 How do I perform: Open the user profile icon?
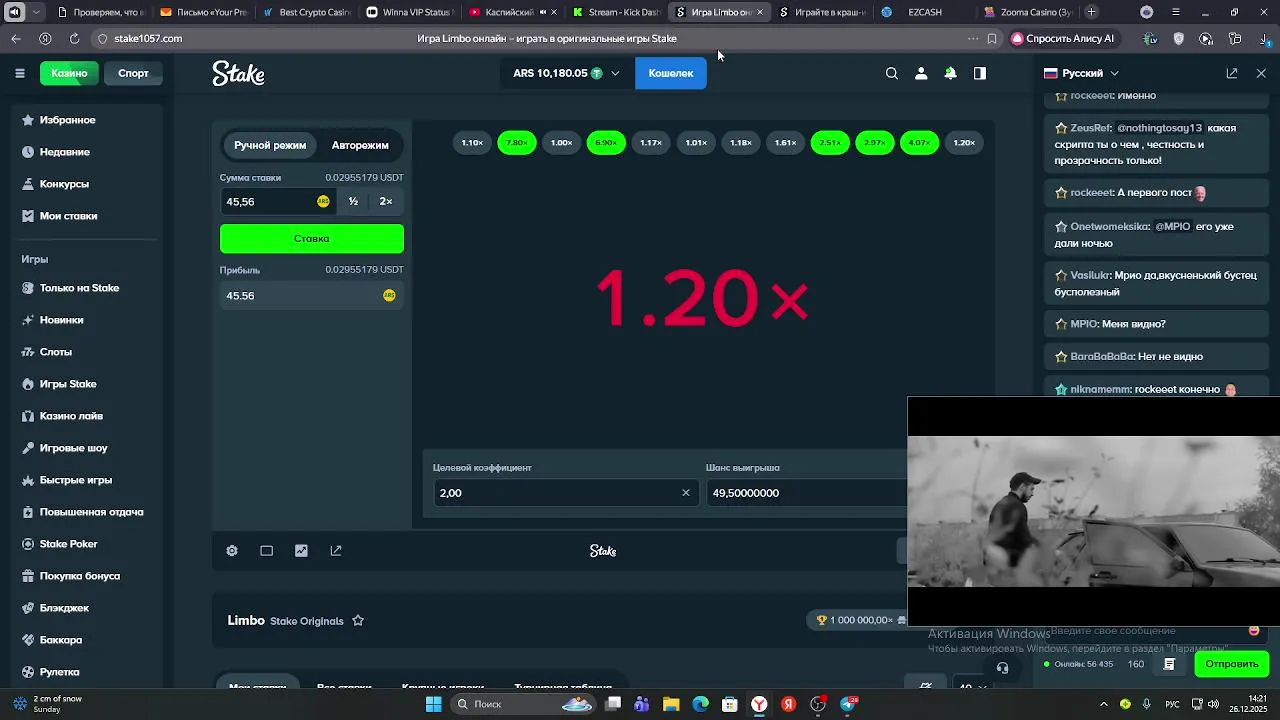point(921,73)
